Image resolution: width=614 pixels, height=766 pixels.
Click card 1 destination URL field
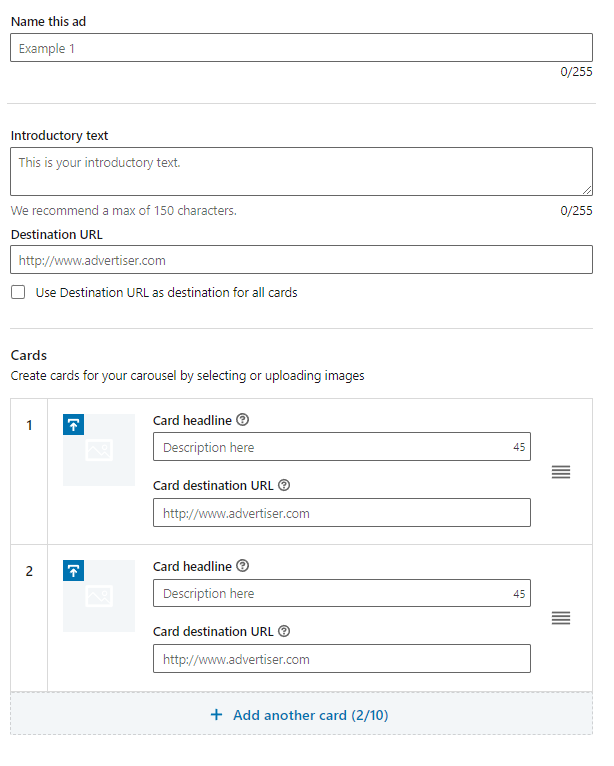point(341,513)
